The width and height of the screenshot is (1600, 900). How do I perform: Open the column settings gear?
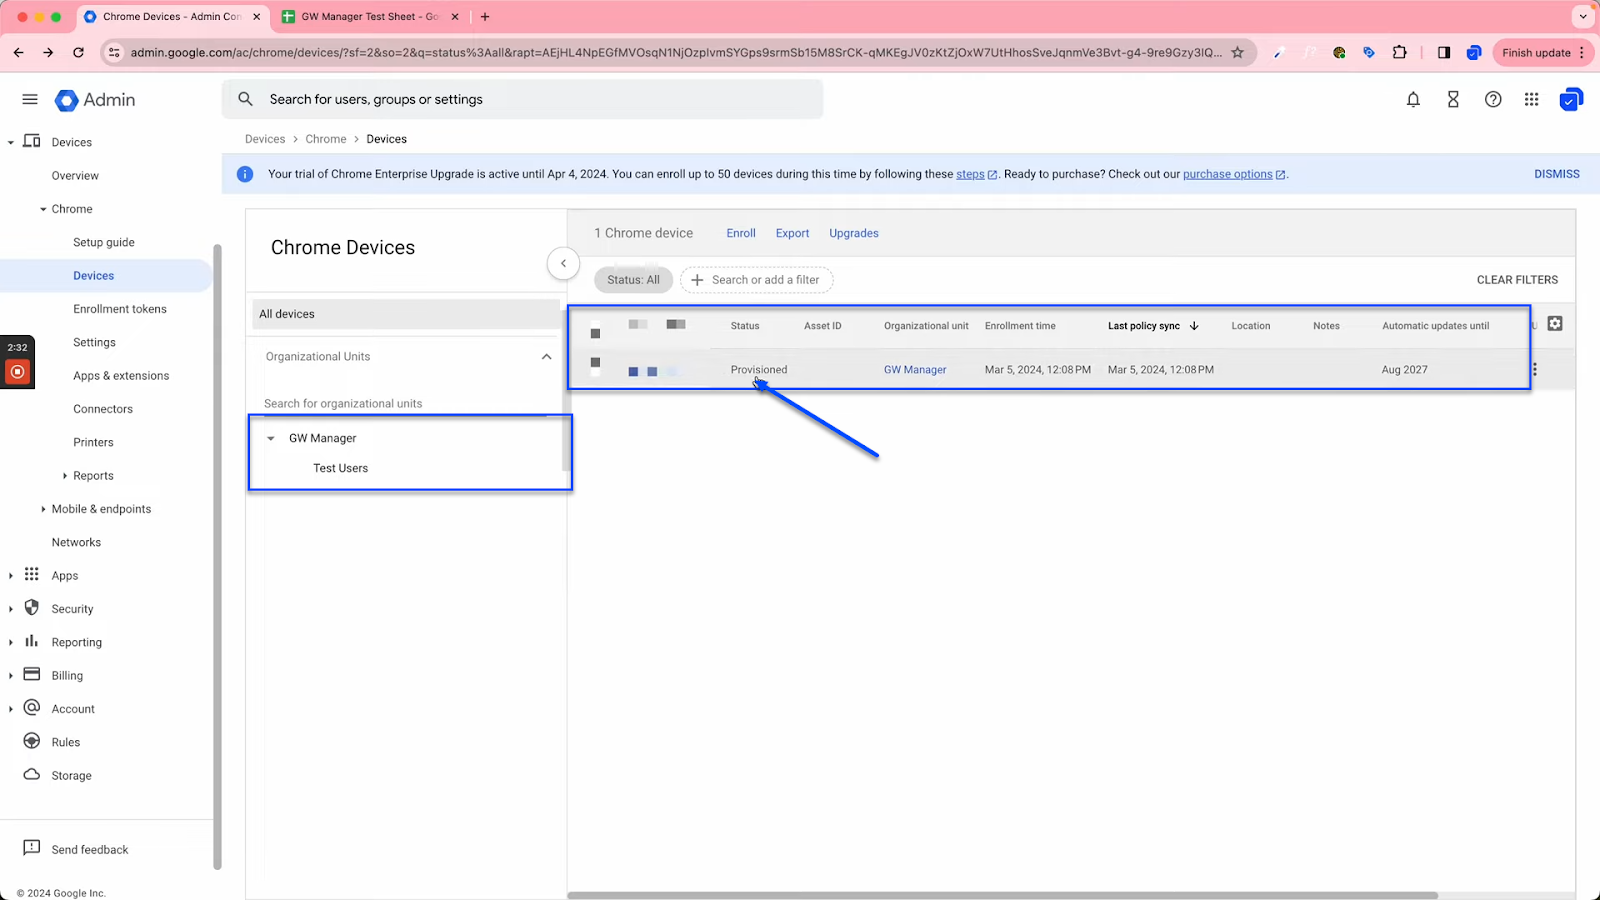point(1555,323)
